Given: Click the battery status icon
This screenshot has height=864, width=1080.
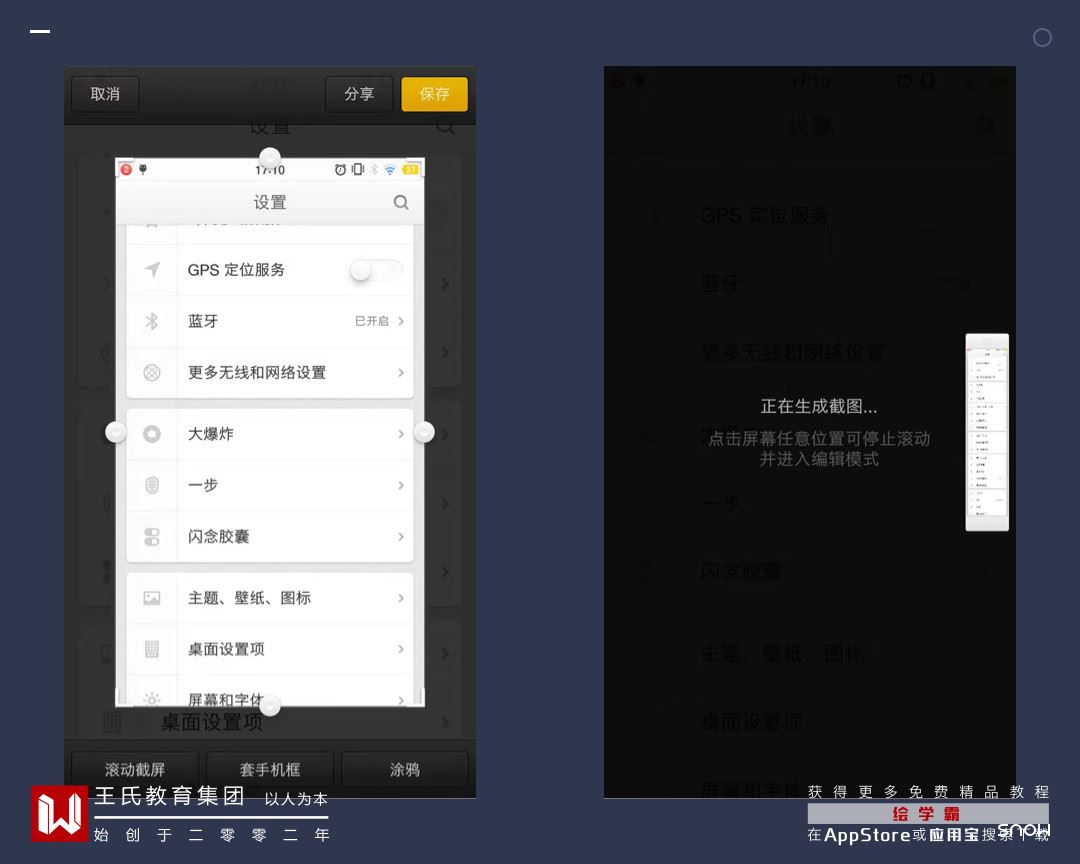Looking at the screenshot, I should pos(411,169).
